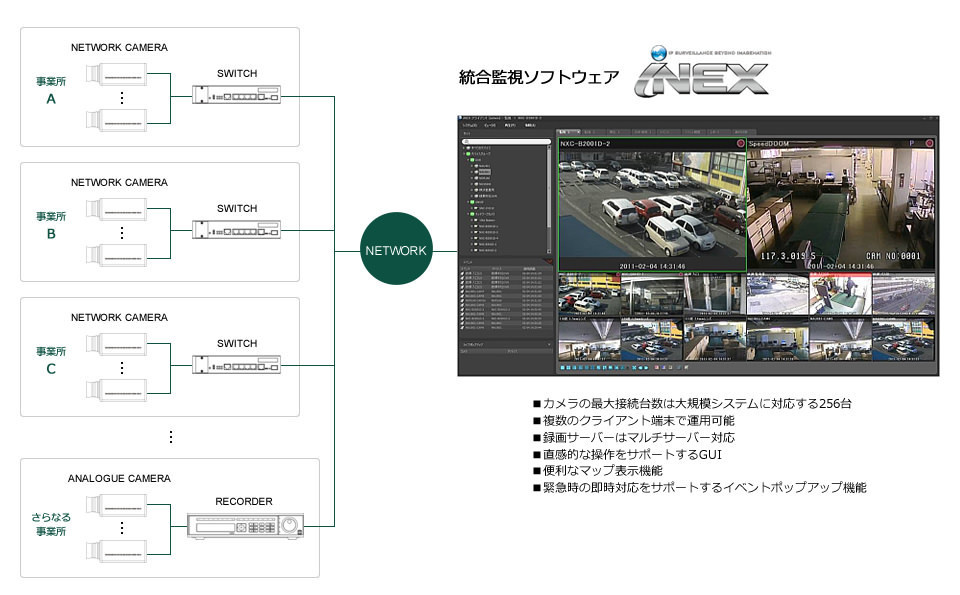960x595 pixels.
Task: Click the SWITCH label in the 事業所 C box
Action: [237, 343]
